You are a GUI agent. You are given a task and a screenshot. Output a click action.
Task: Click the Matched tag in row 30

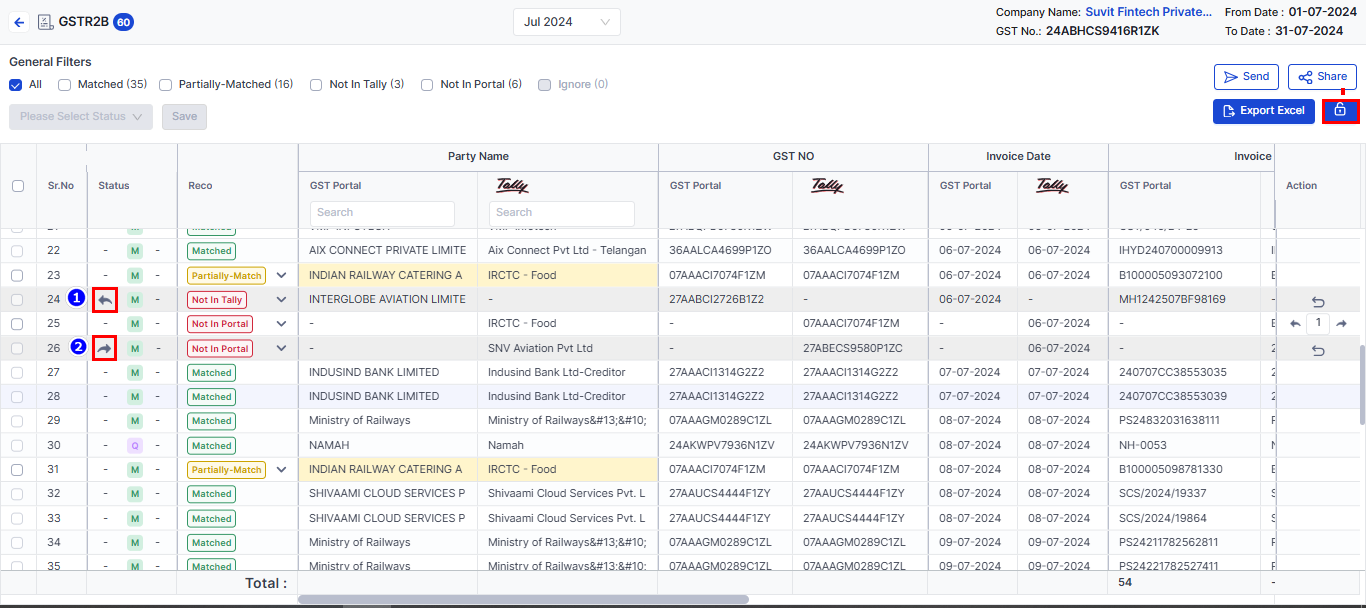click(212, 445)
